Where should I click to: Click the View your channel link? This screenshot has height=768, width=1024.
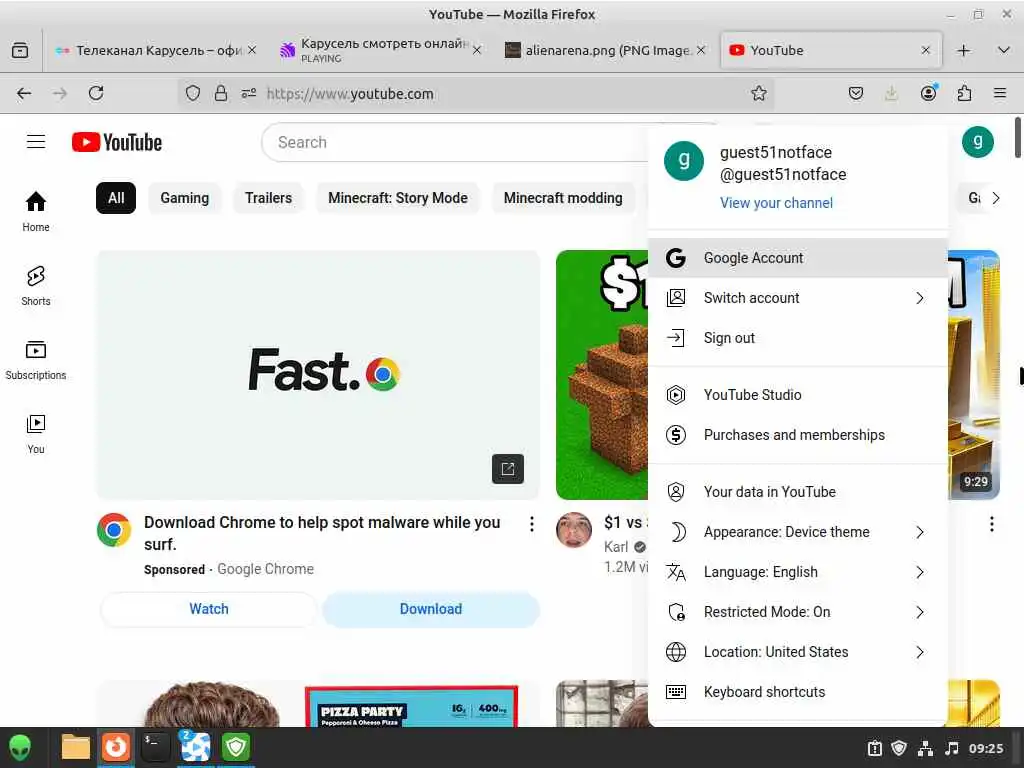776,203
